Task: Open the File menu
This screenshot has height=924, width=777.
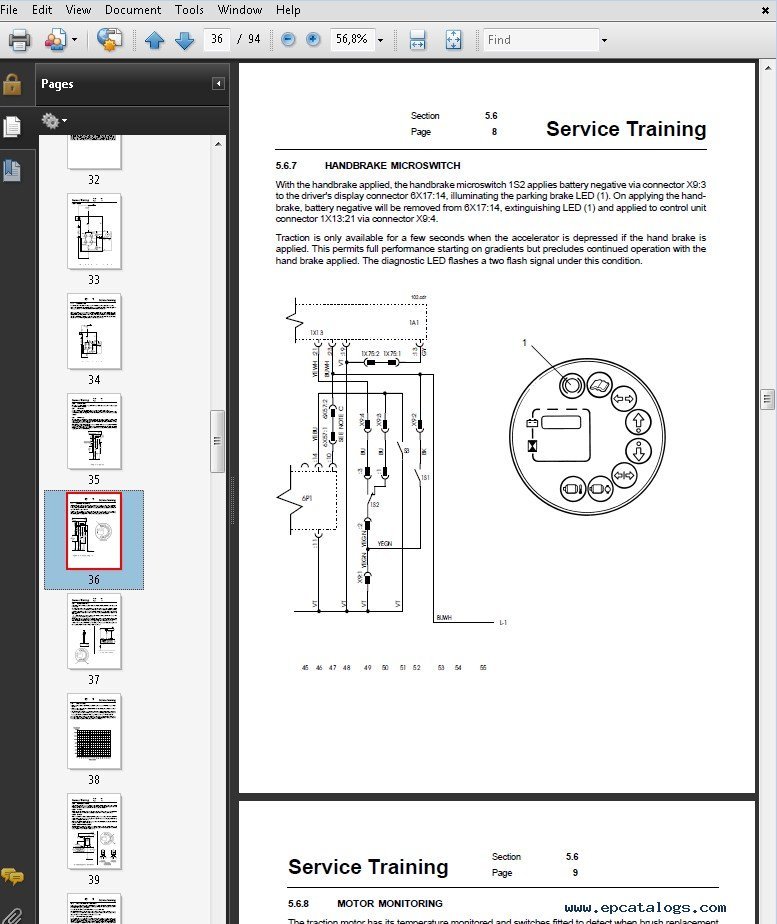Action: click(9, 10)
